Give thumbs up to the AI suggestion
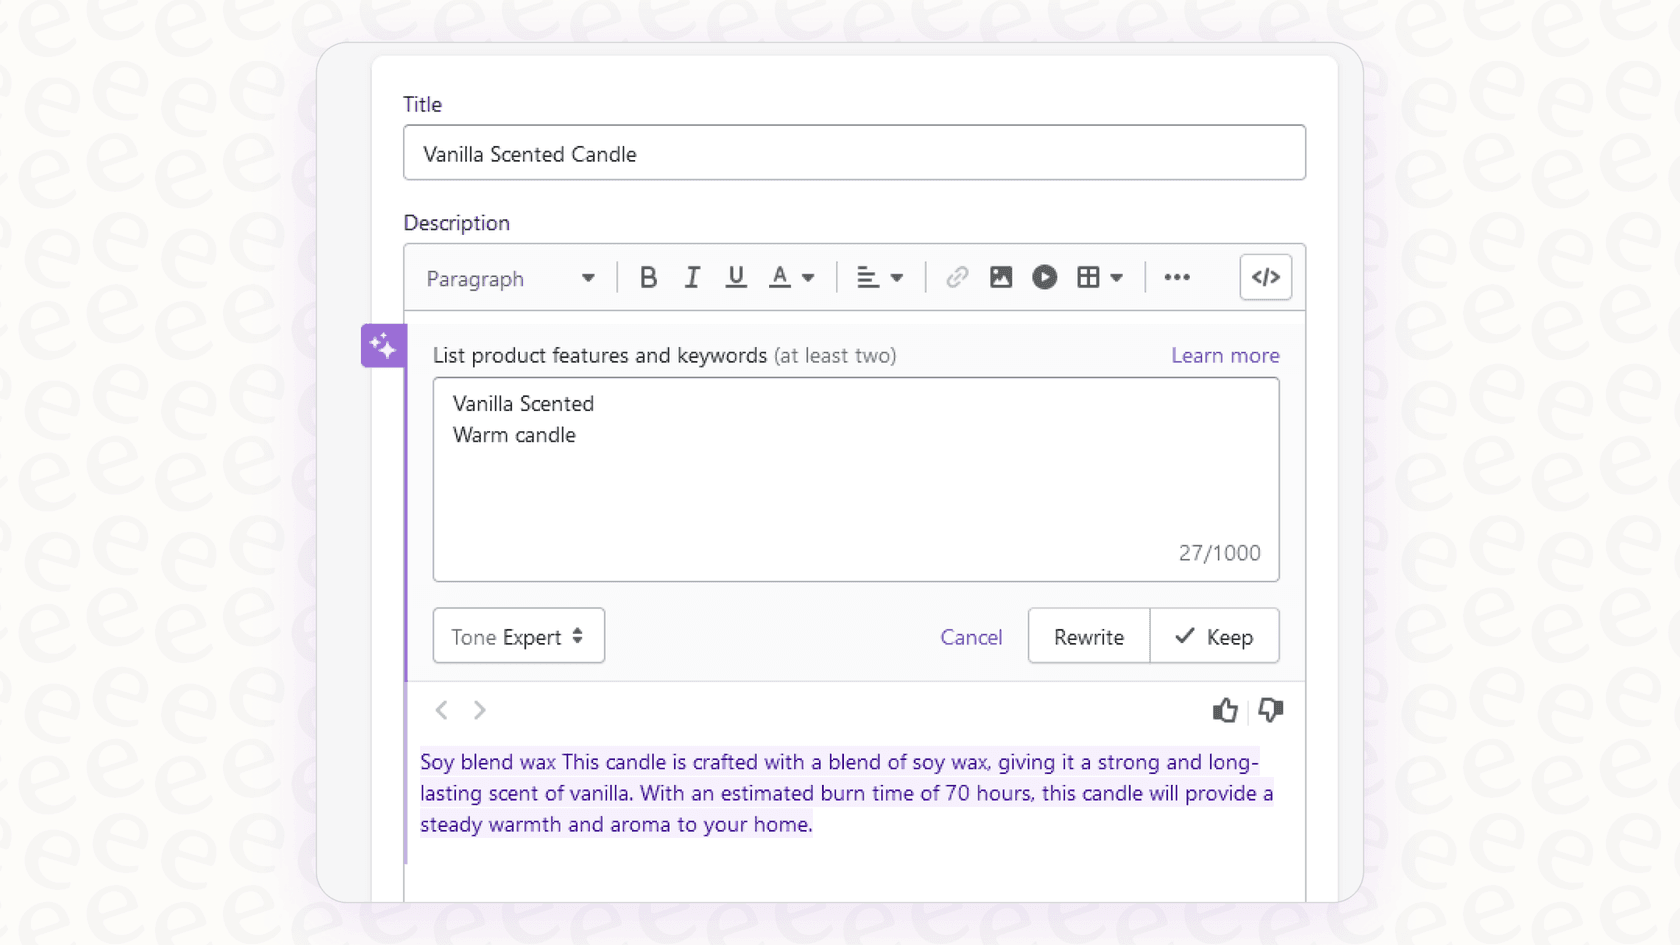 pos(1224,710)
